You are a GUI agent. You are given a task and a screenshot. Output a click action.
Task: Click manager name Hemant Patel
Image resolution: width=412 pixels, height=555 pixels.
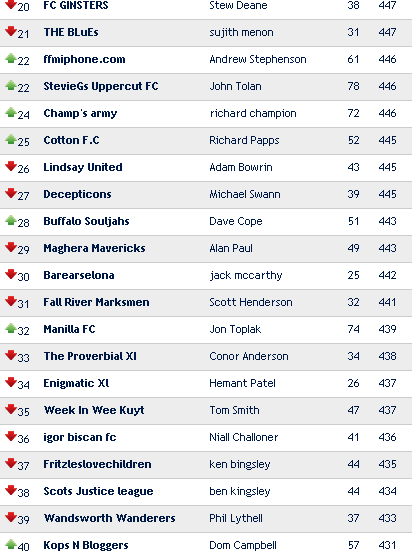pyautogui.click(x=242, y=383)
